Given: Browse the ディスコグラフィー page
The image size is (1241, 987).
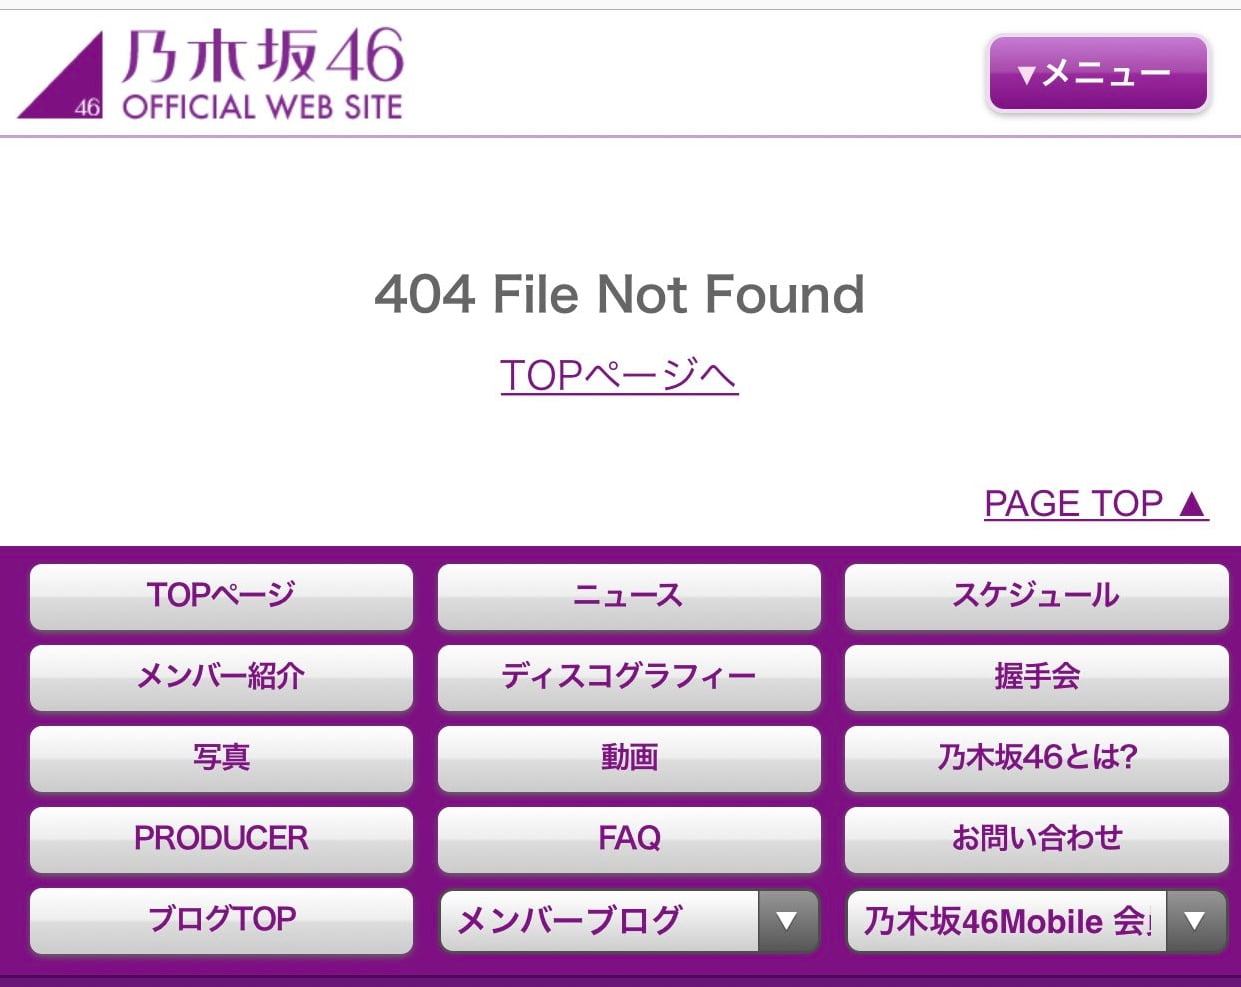Looking at the screenshot, I should point(629,677).
